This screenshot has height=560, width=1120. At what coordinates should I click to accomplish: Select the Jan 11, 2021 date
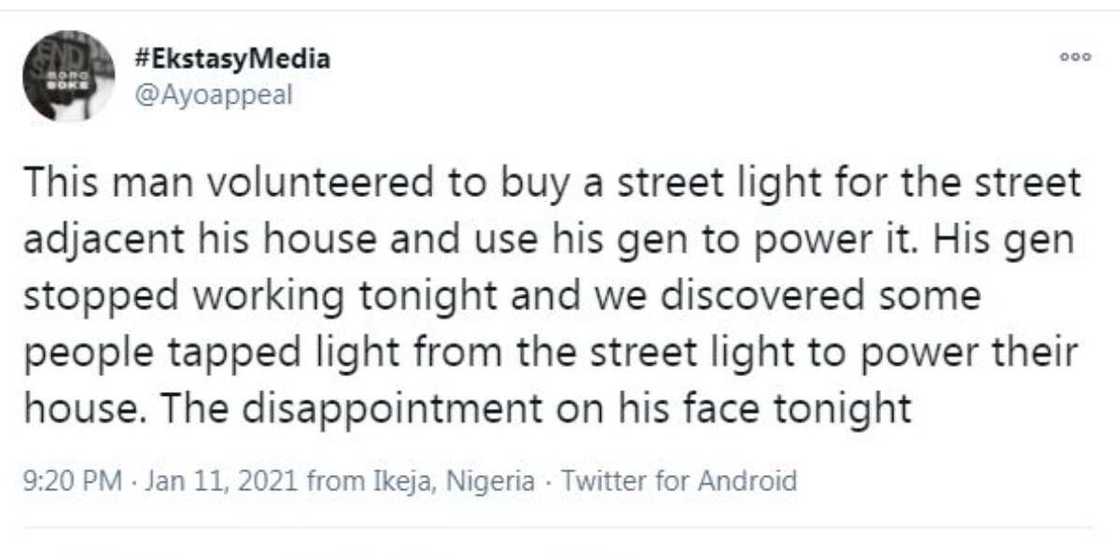pos(221,481)
